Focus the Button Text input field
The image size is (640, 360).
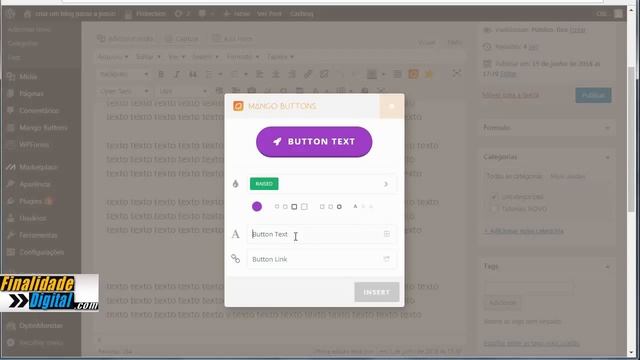click(x=321, y=234)
